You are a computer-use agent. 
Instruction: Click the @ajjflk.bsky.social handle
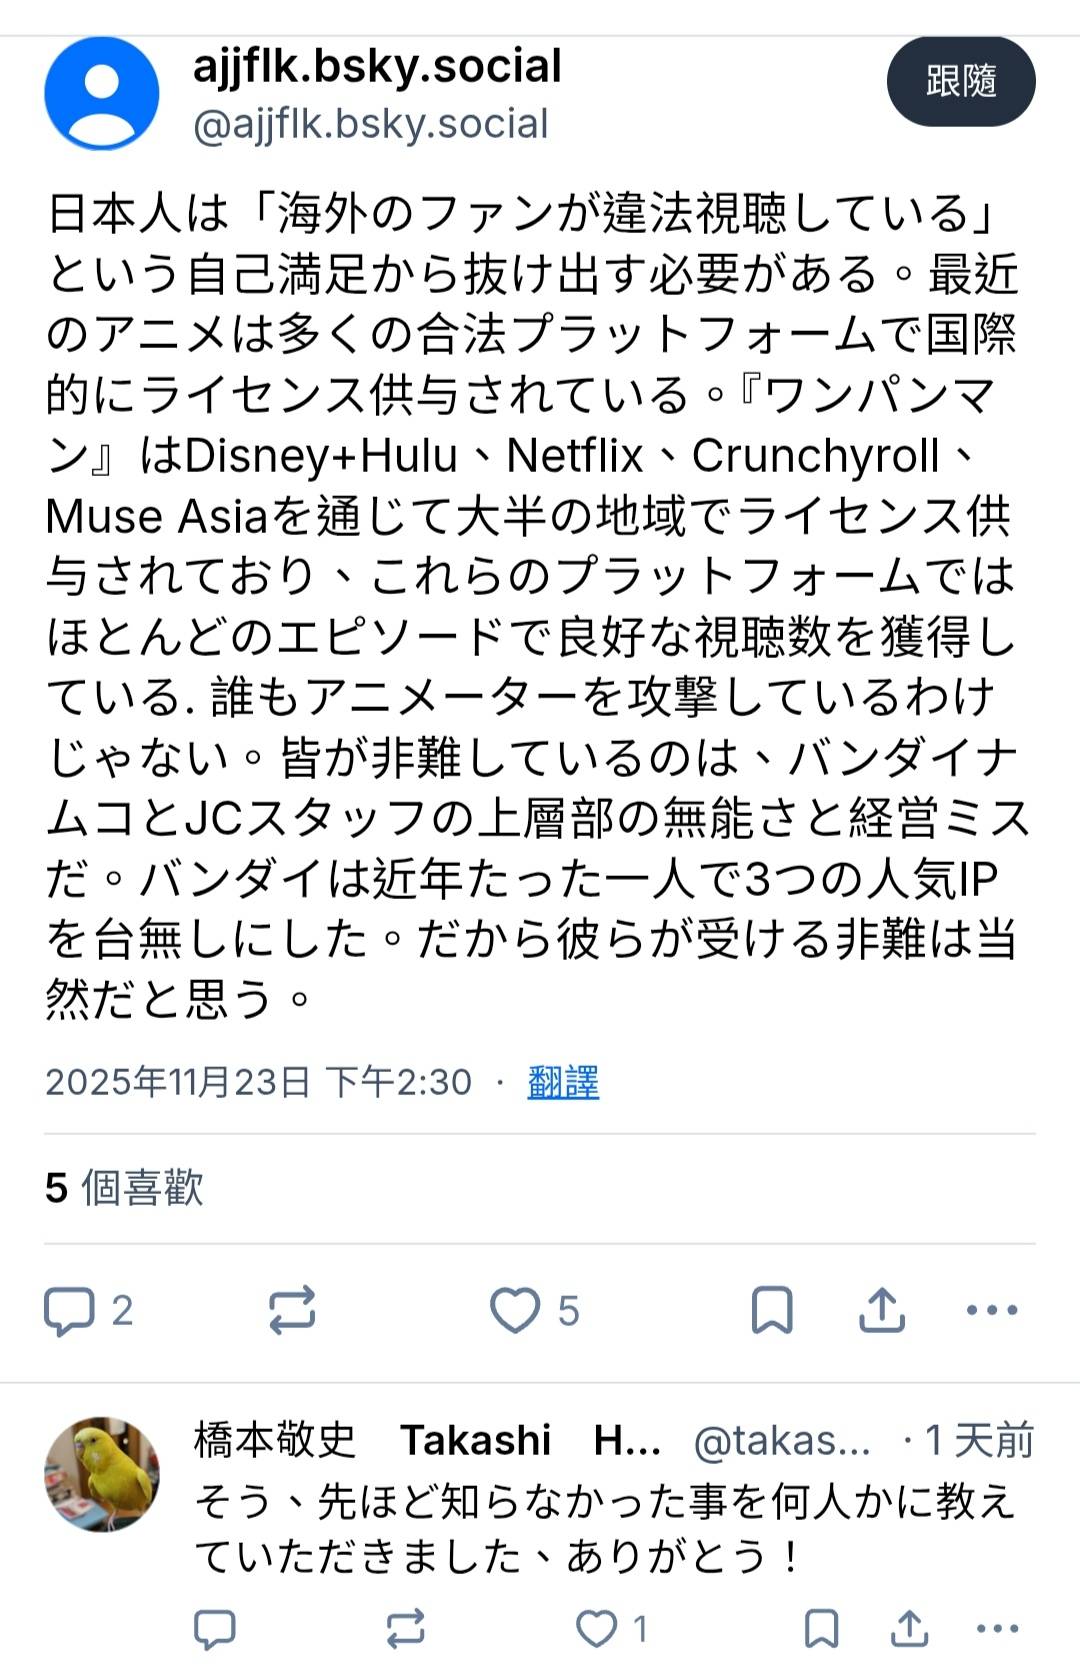click(x=370, y=125)
